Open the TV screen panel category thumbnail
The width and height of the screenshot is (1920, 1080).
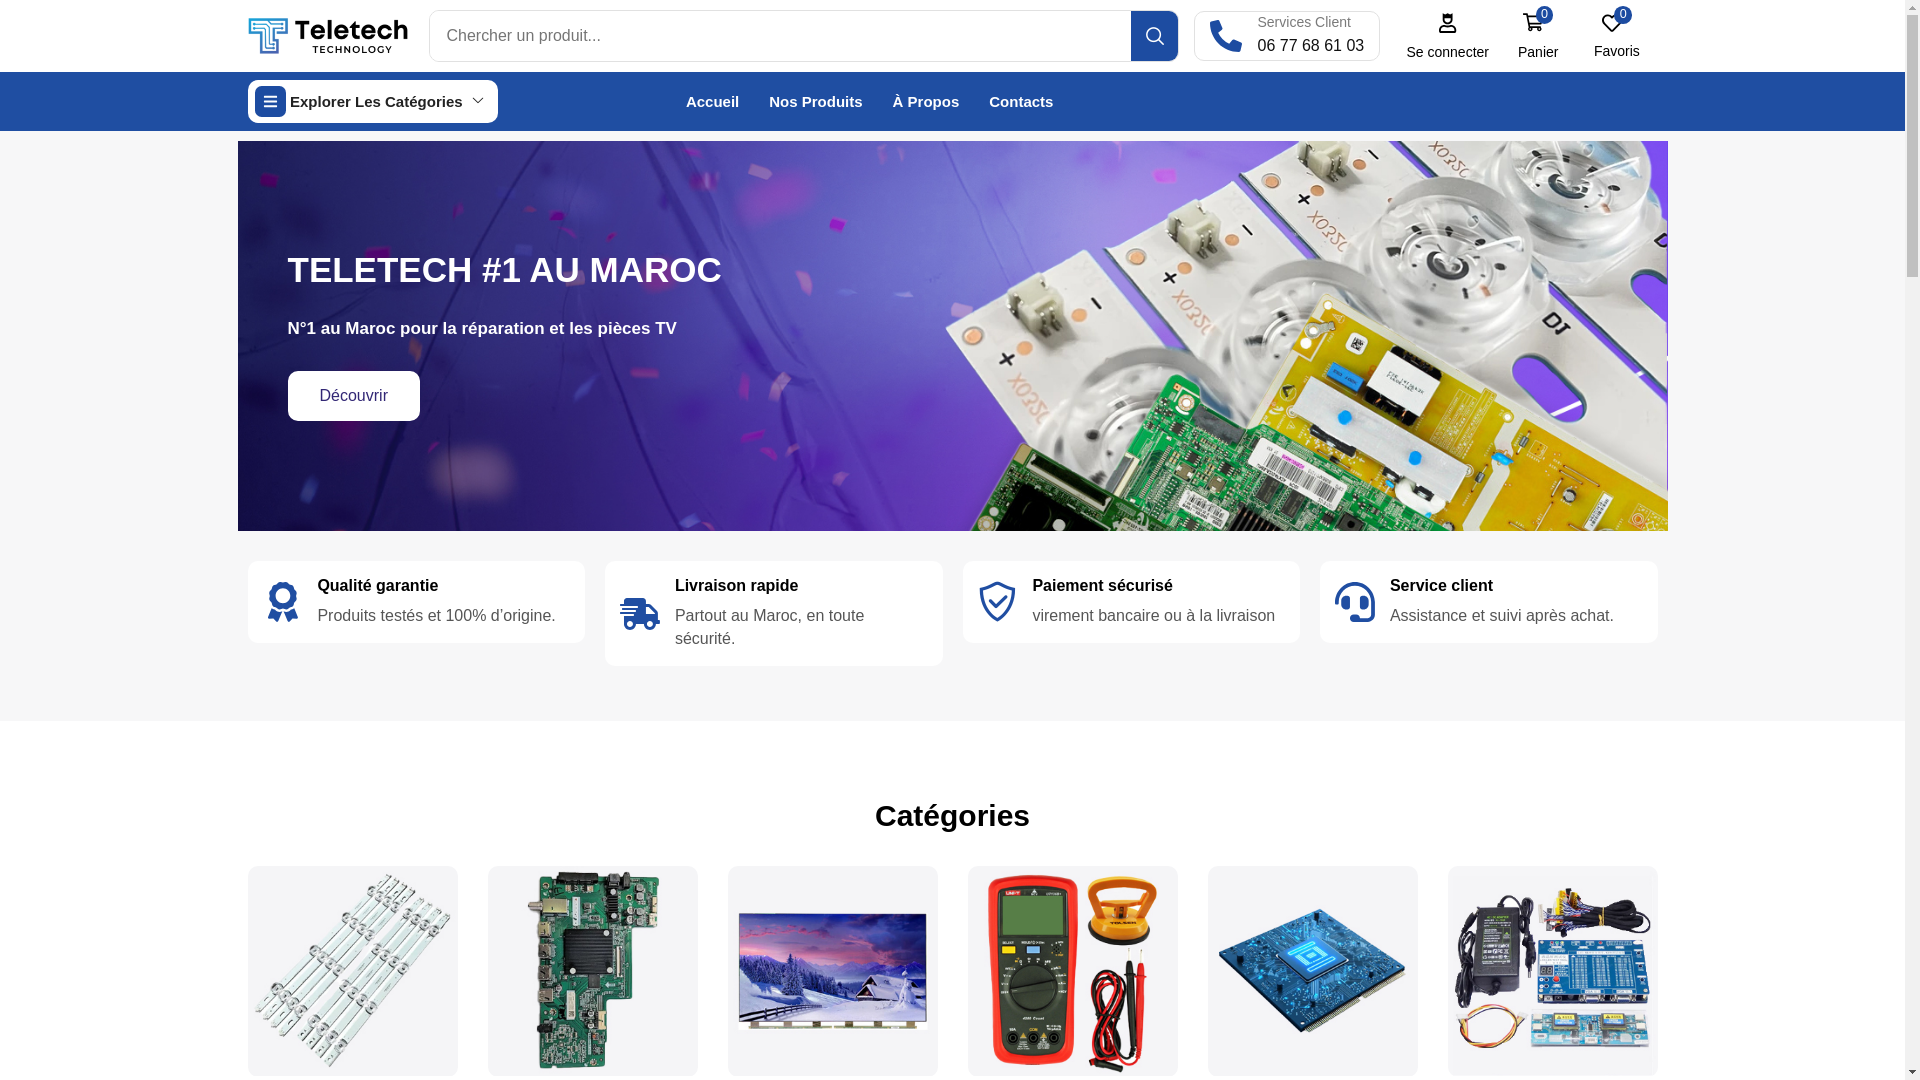pos(833,971)
